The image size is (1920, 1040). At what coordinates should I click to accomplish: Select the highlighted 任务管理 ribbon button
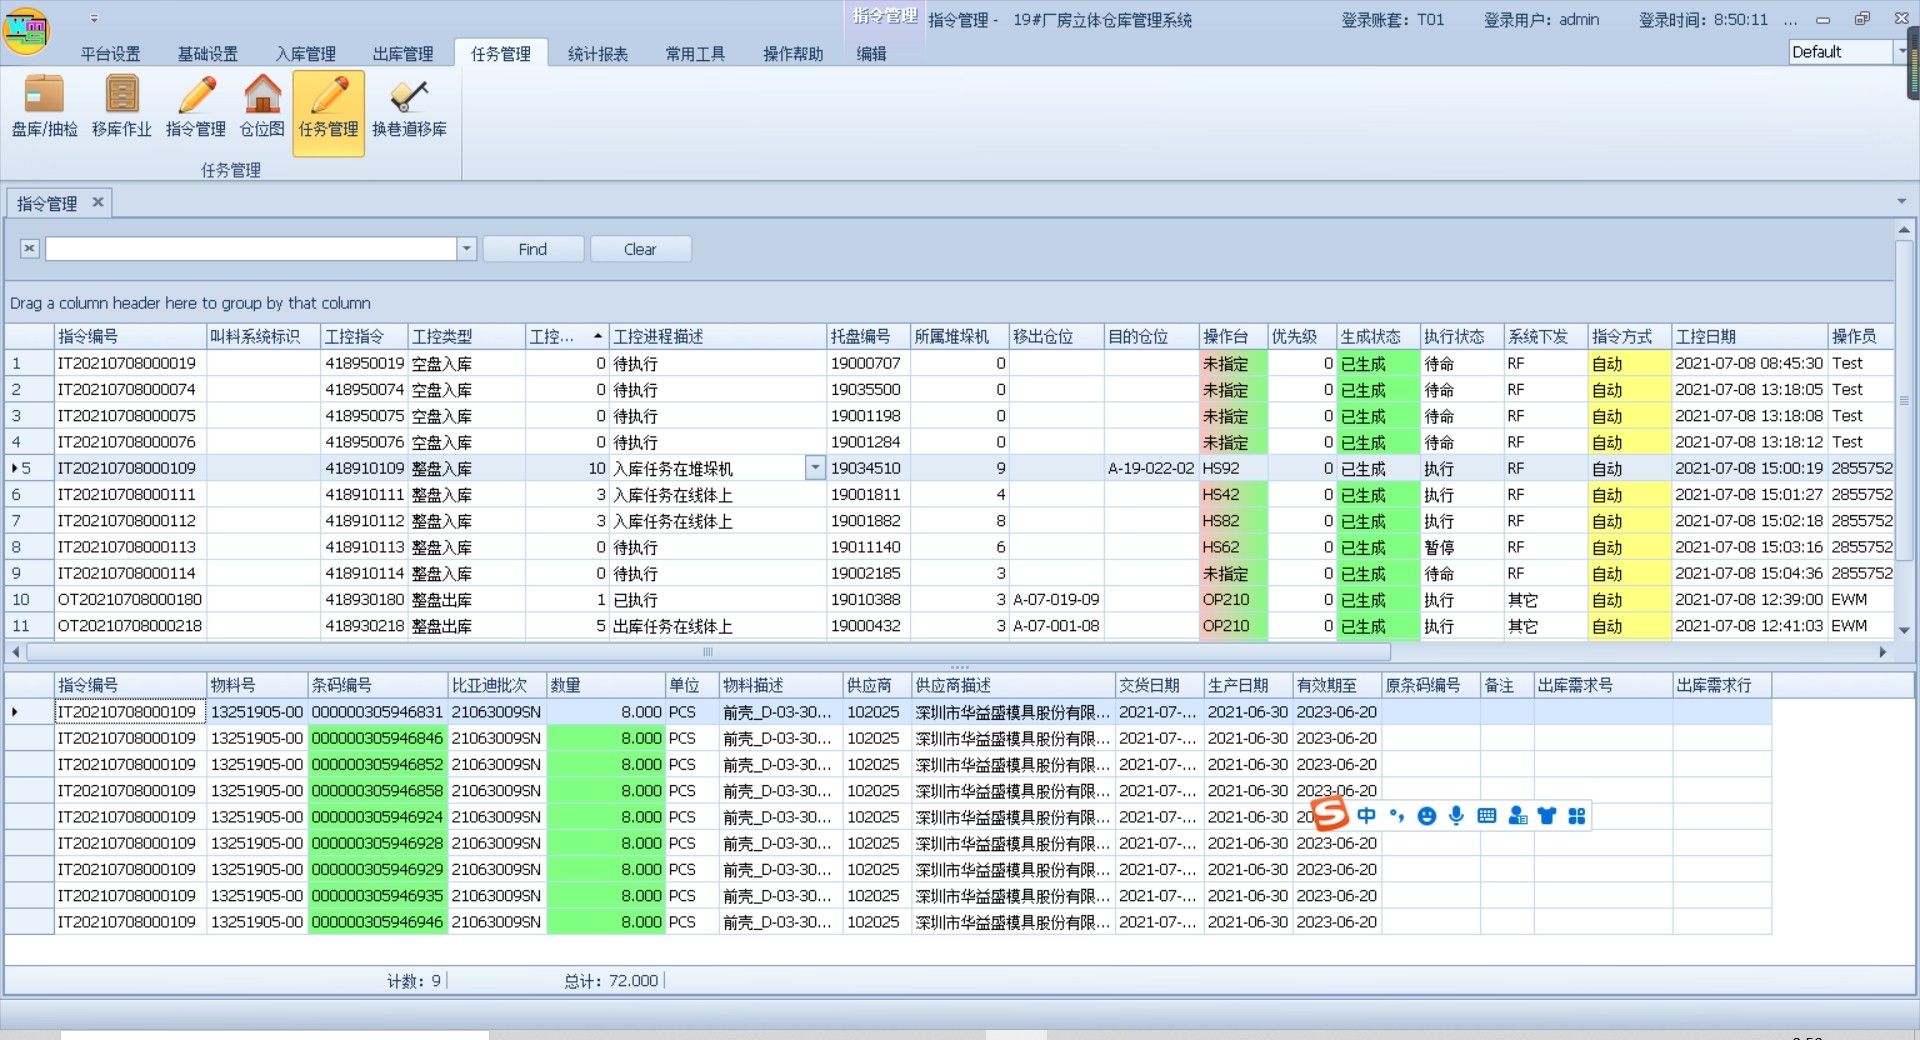328,113
